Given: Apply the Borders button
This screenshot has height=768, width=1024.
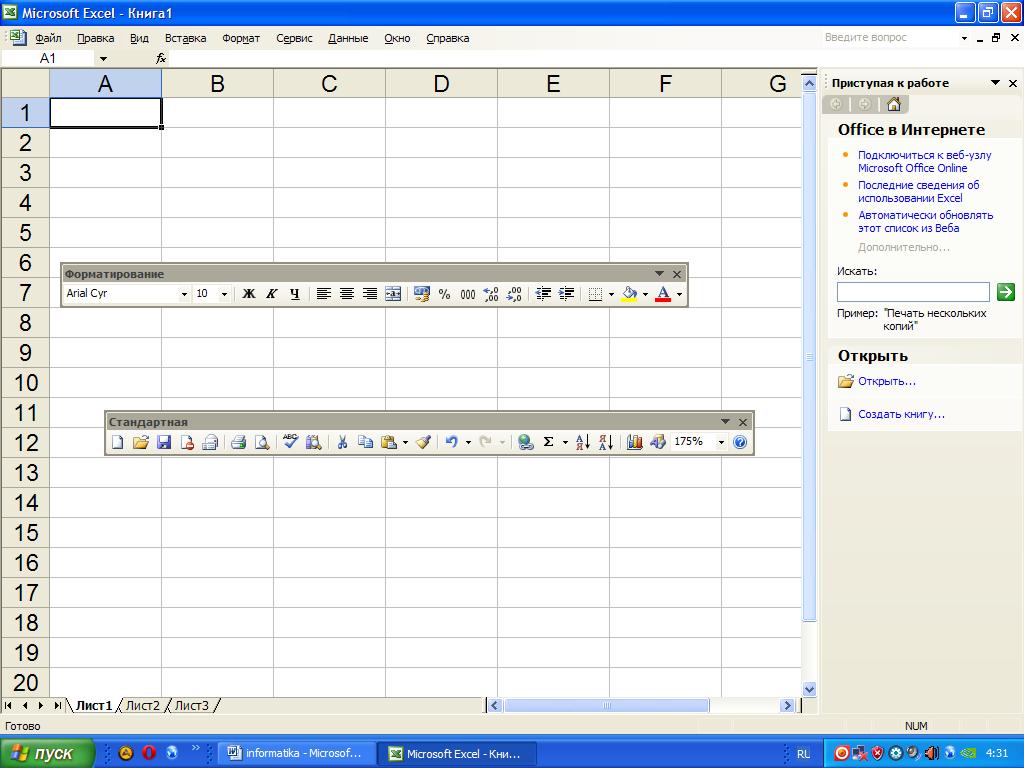Looking at the screenshot, I should pos(595,294).
